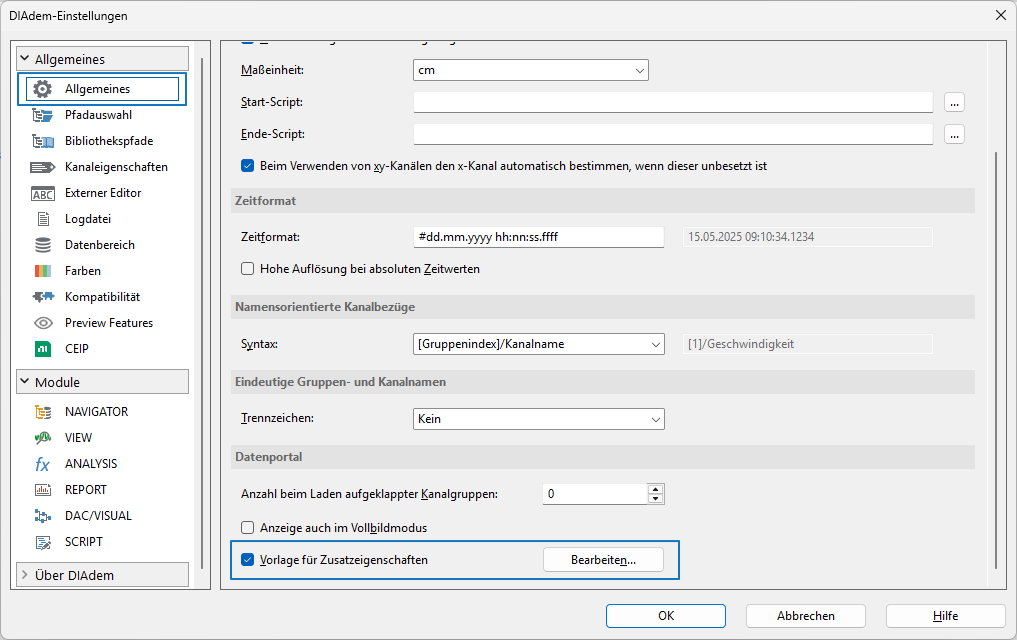Click the Preview Features eye icon
Screen dimensions: 1017x640
43,323
